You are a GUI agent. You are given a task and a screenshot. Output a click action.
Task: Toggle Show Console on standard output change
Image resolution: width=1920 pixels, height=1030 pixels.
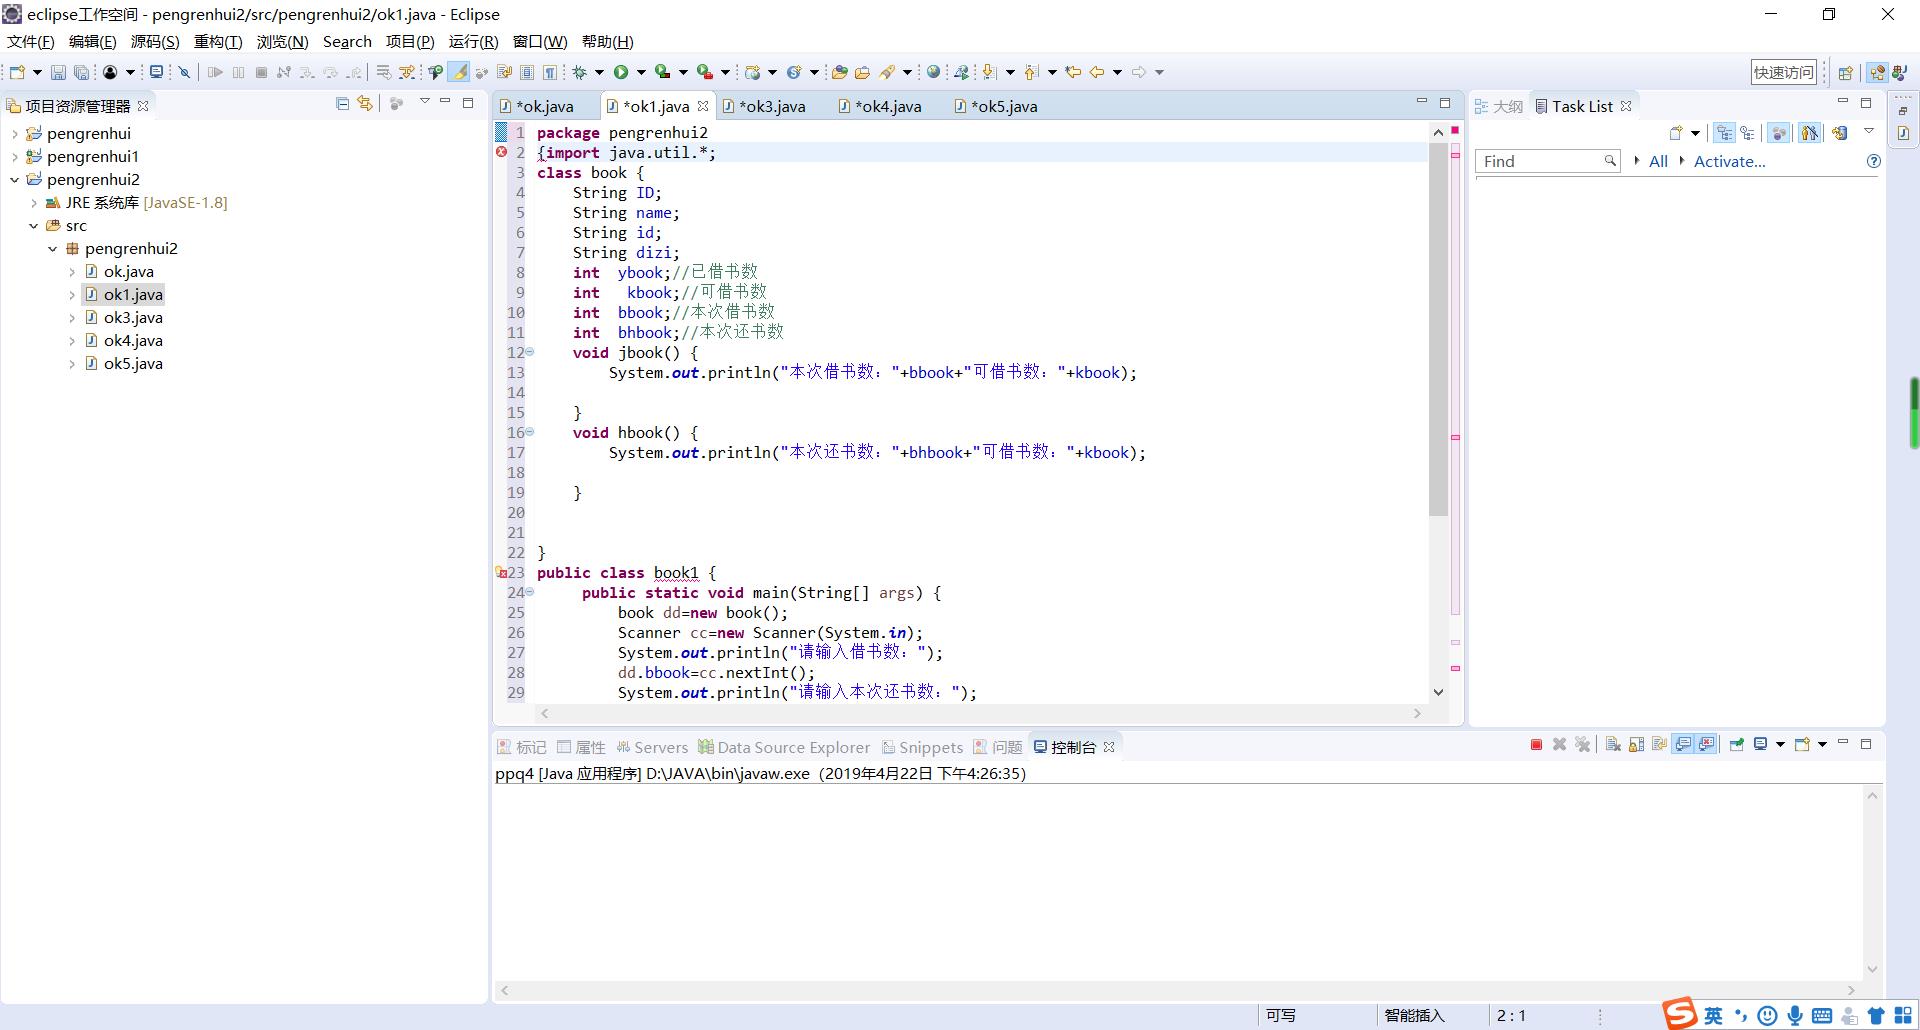tap(1684, 745)
